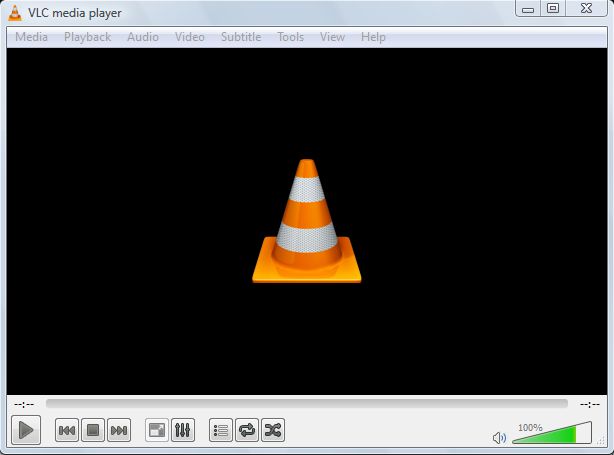
Task: Toggle loop repeat mode
Action: [247, 430]
